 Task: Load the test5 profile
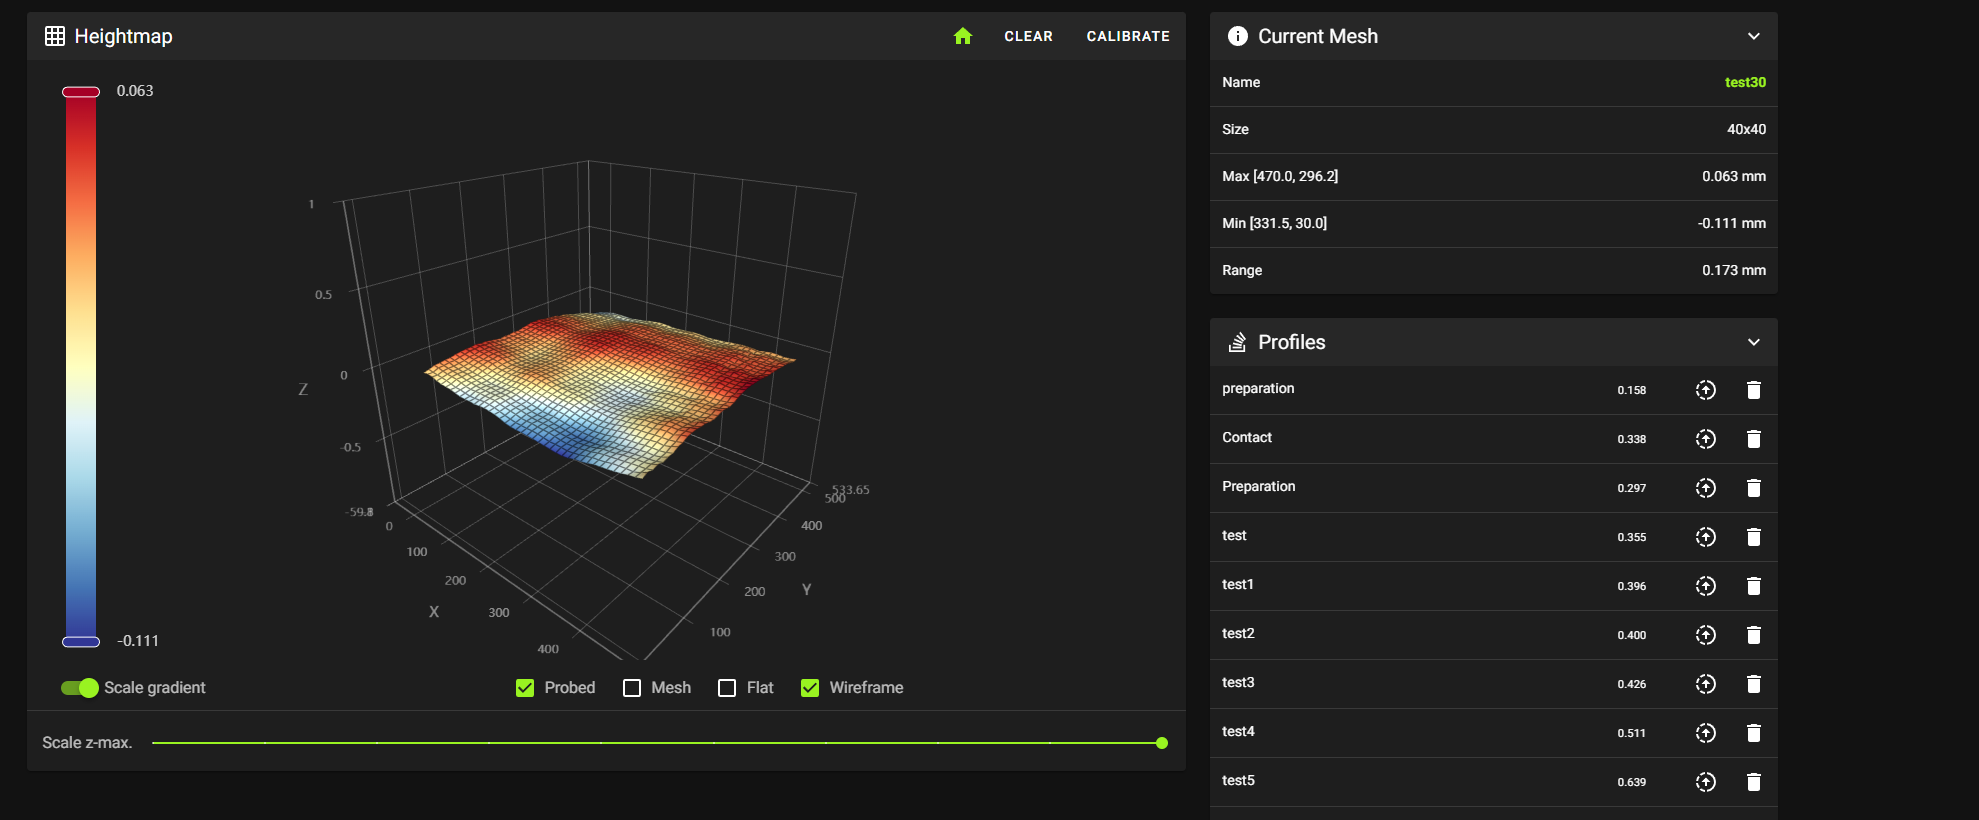(x=1706, y=782)
